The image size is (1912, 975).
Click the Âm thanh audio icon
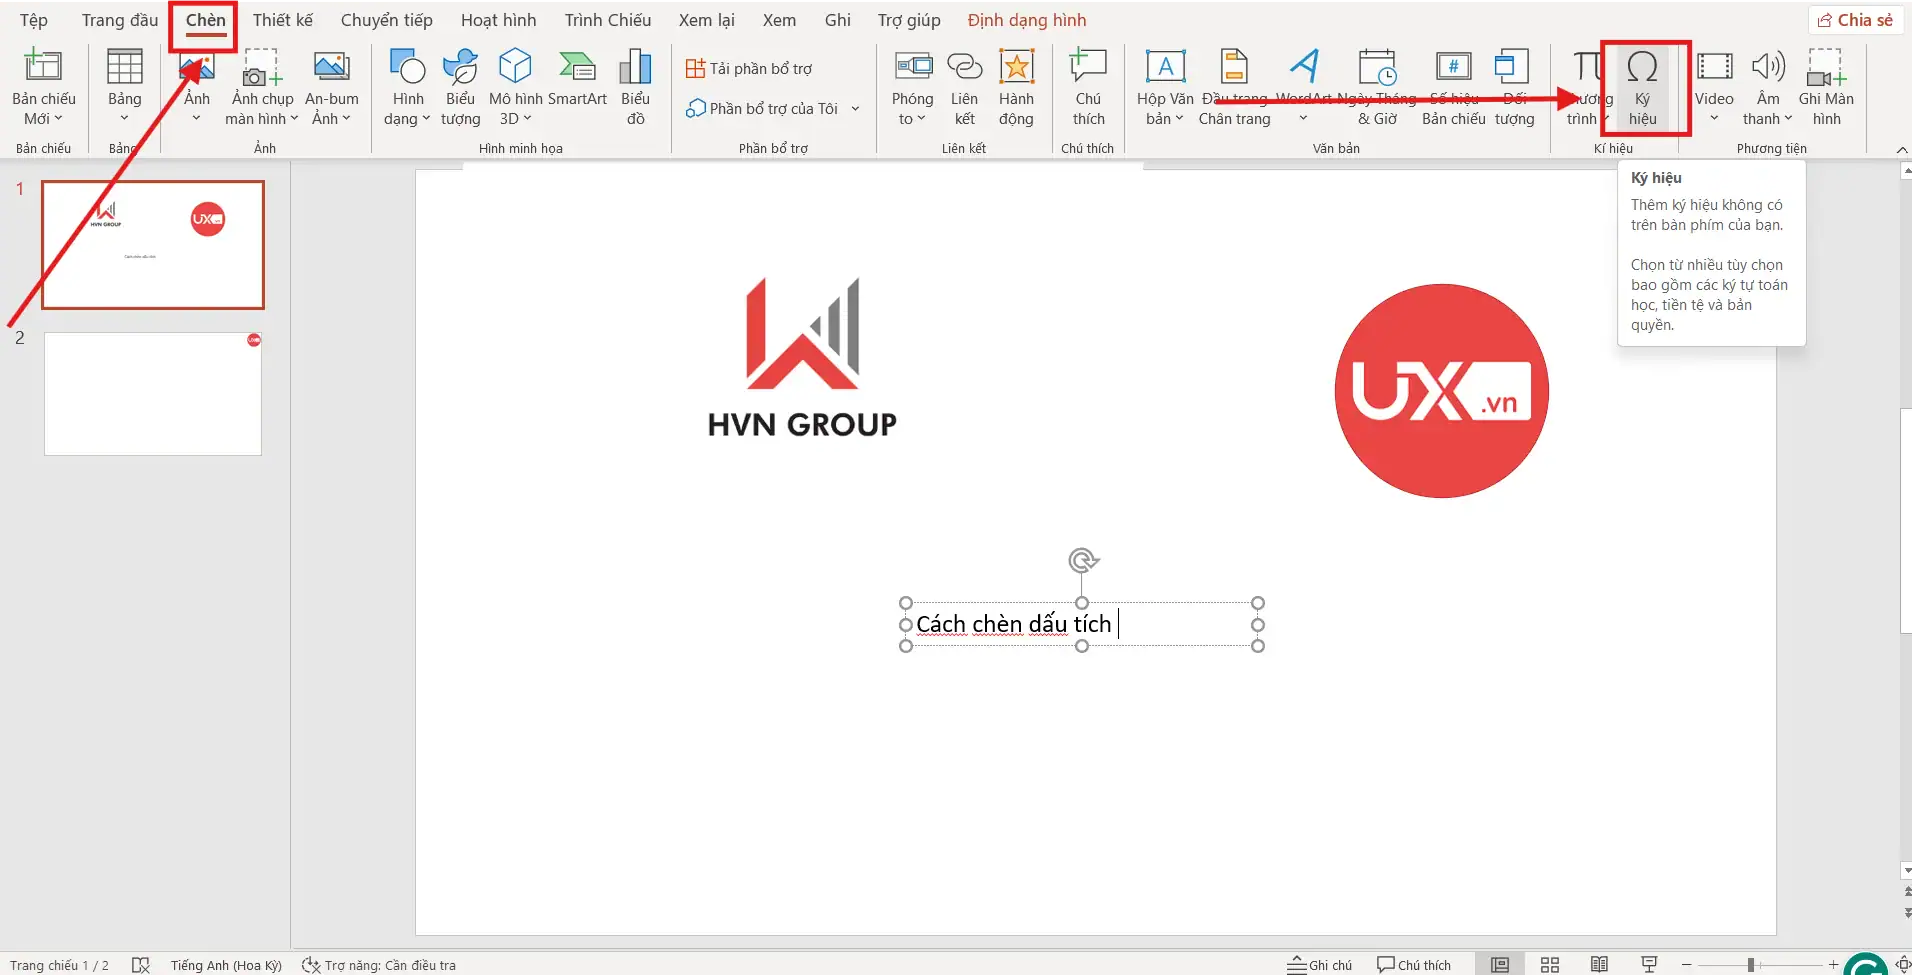pos(1768,67)
